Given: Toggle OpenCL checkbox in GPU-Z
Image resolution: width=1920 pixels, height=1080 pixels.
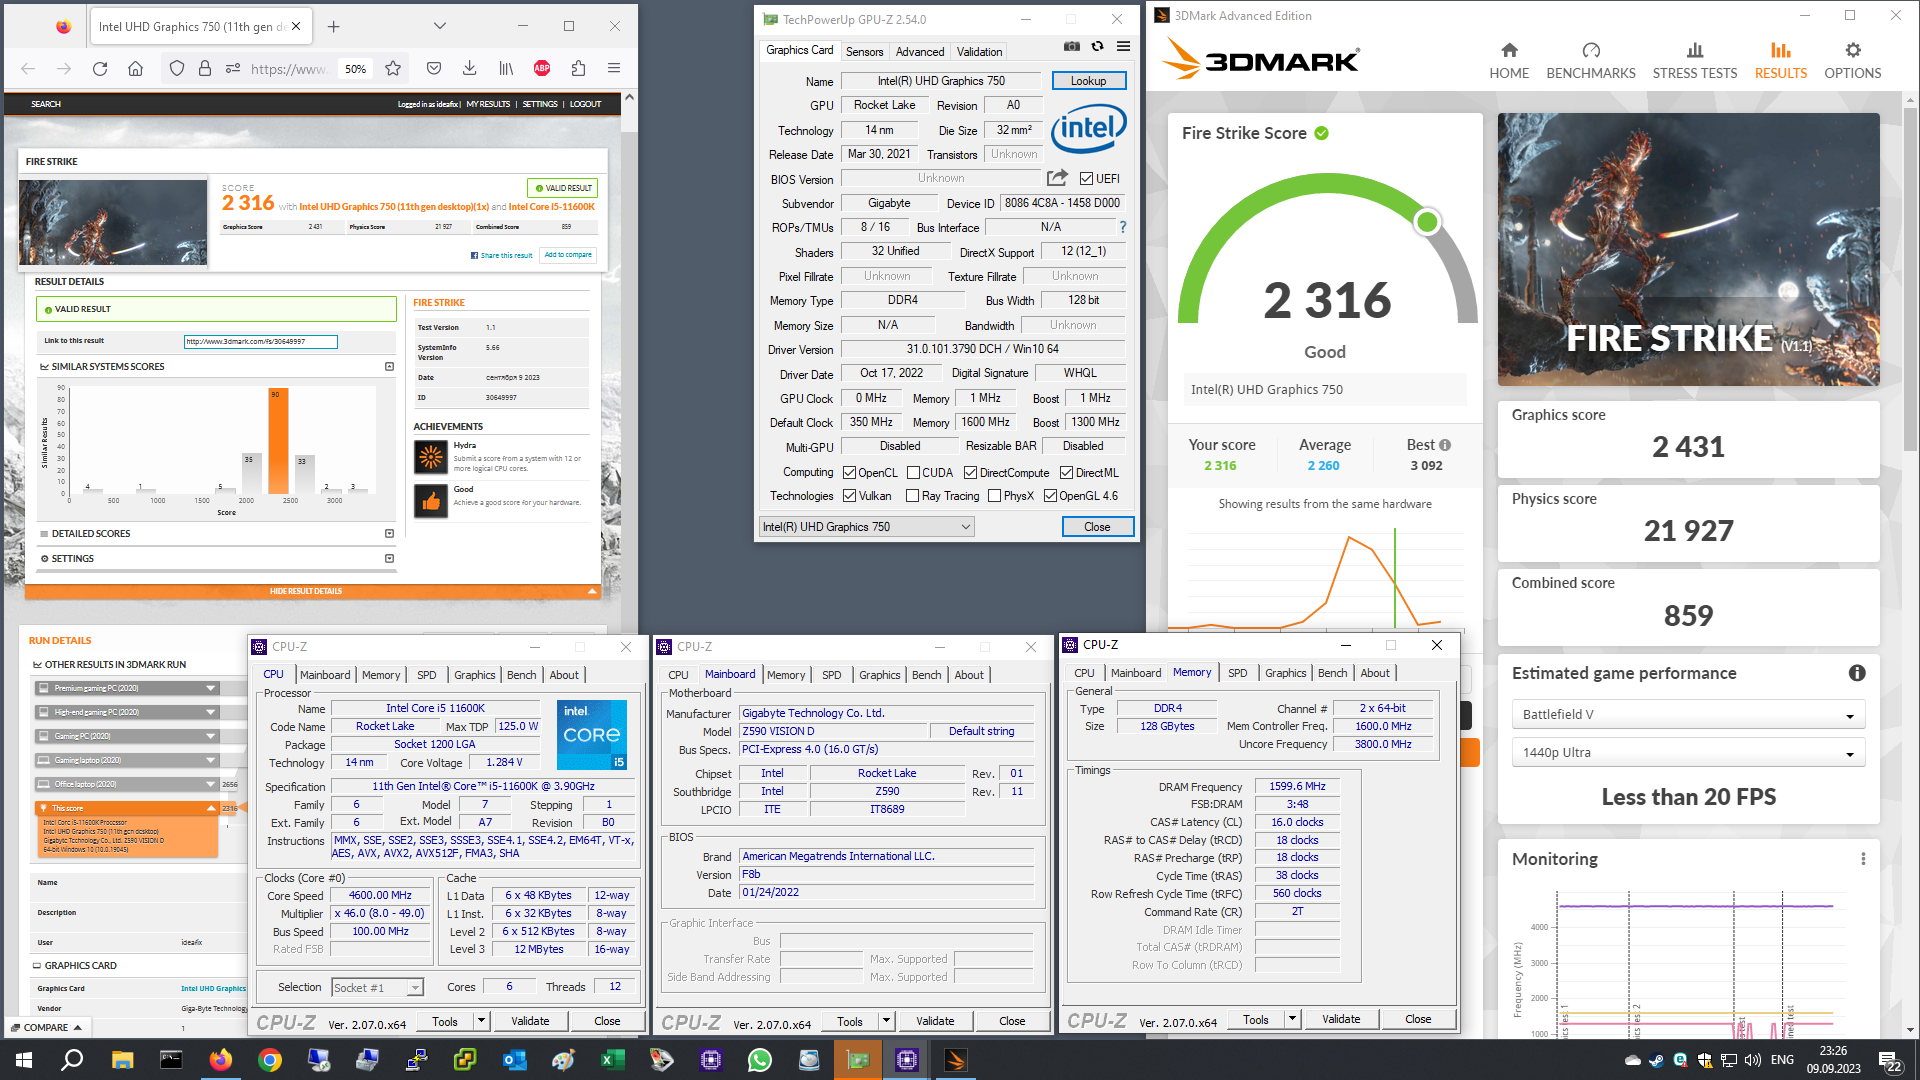Looking at the screenshot, I should 849,473.
